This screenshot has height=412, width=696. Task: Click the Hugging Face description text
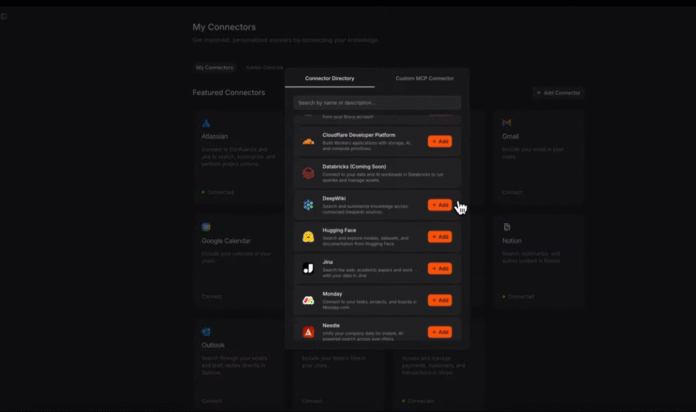coord(365,241)
